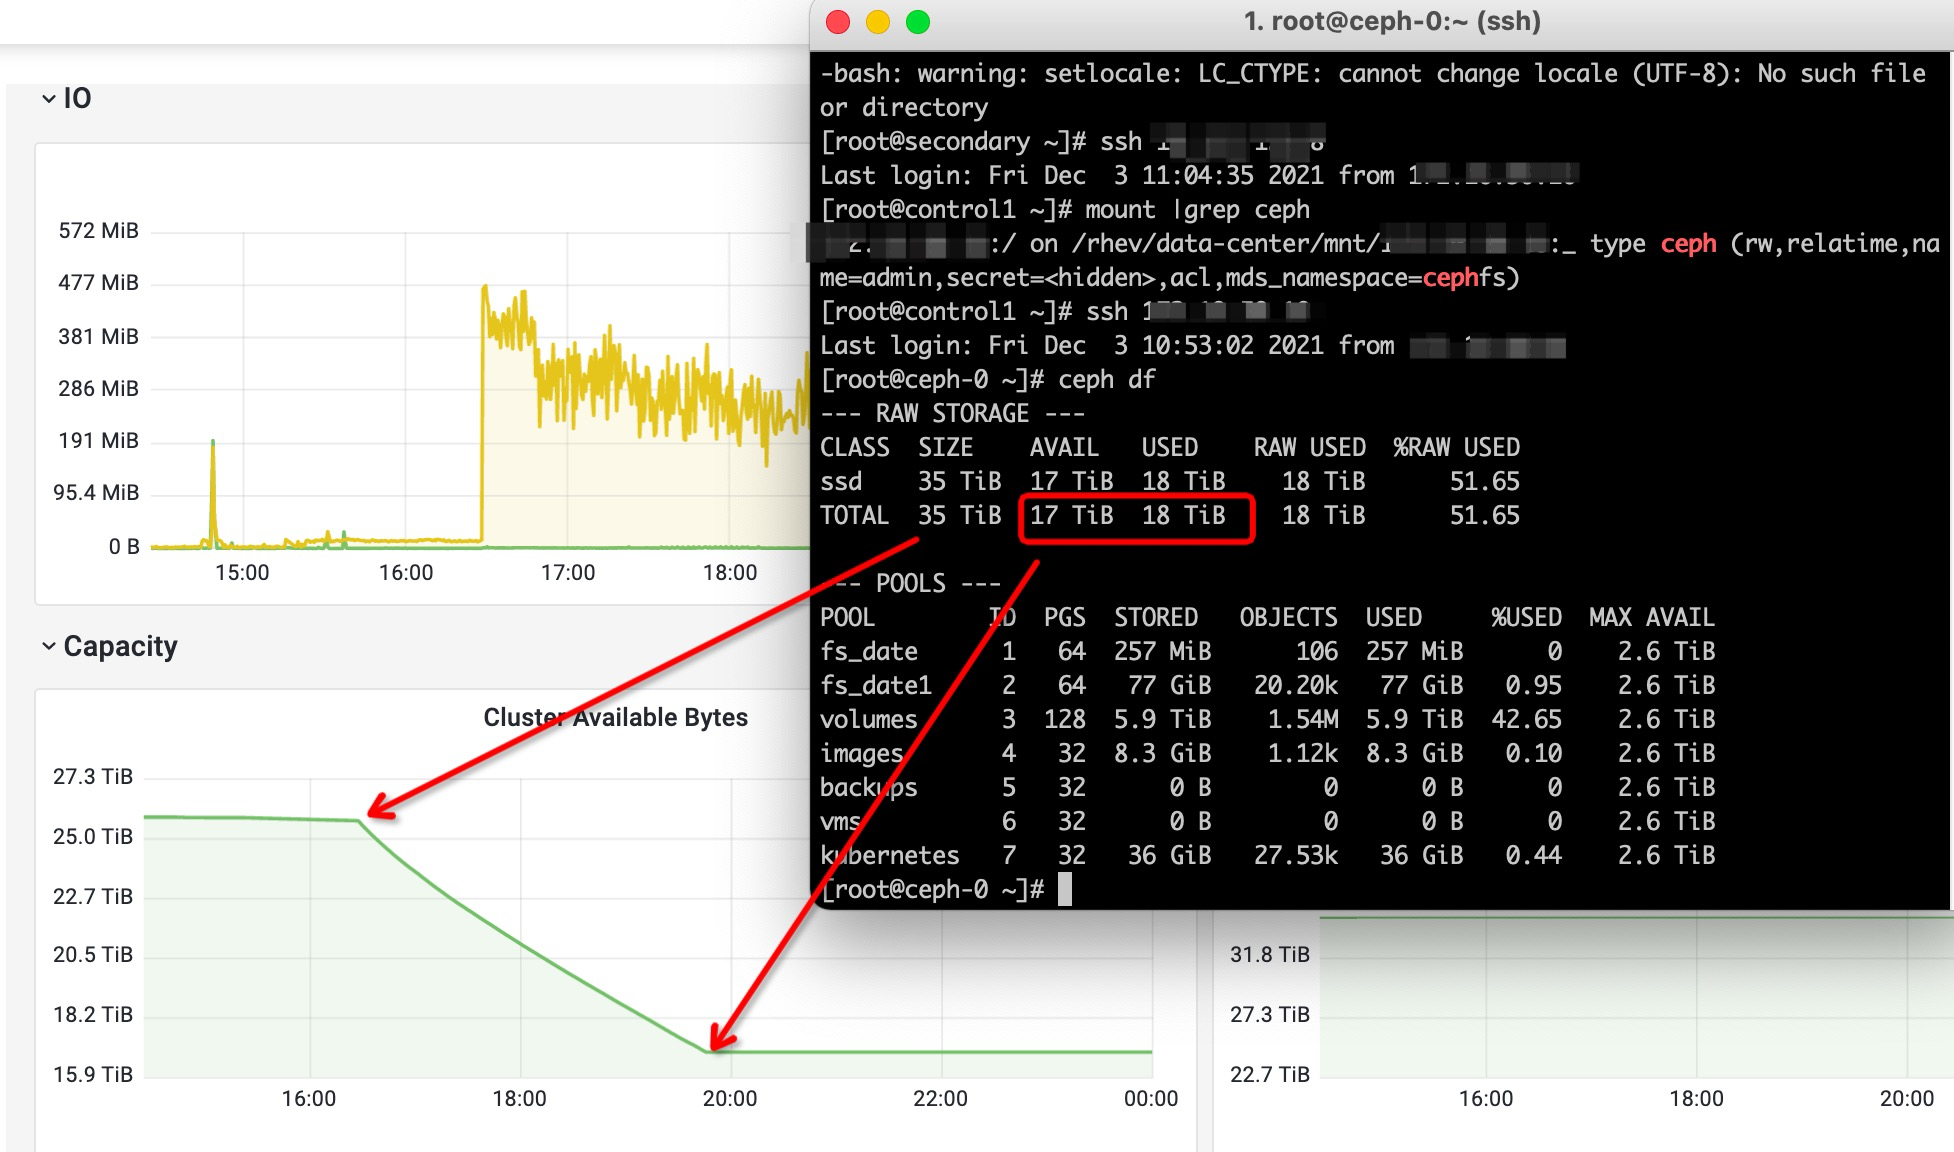Click the kubernetes pool name in the terminal
Viewport: 1954px width, 1152px height.
tap(889, 855)
